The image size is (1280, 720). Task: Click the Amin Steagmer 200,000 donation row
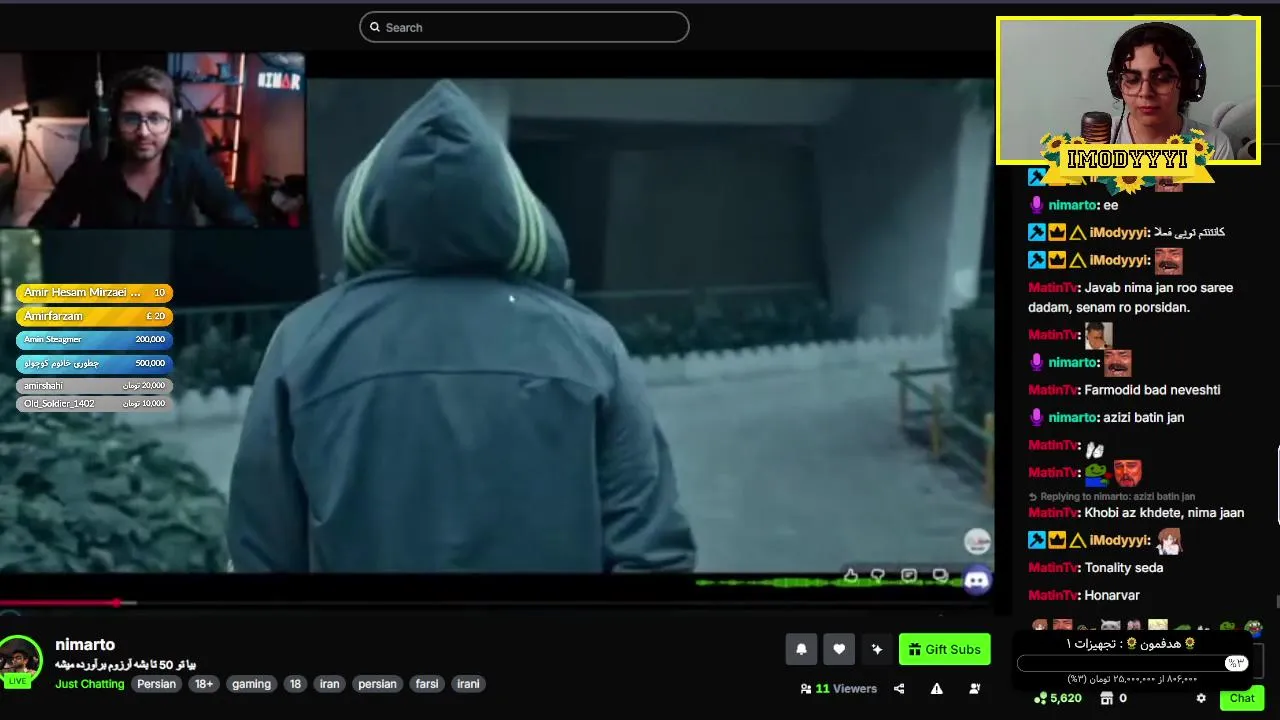94,340
